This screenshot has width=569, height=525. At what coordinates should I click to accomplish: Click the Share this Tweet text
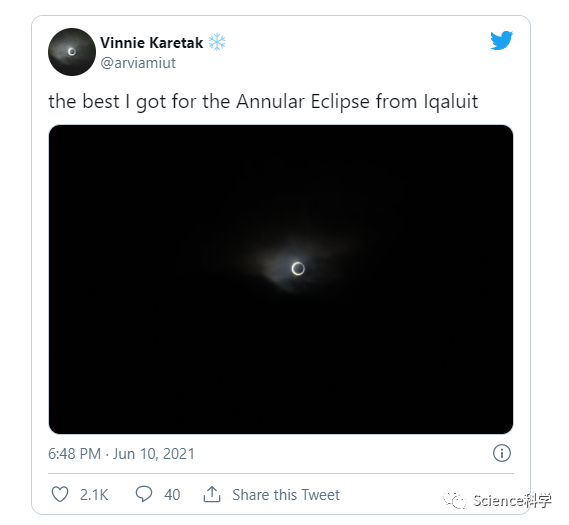pyautogui.click(x=286, y=495)
